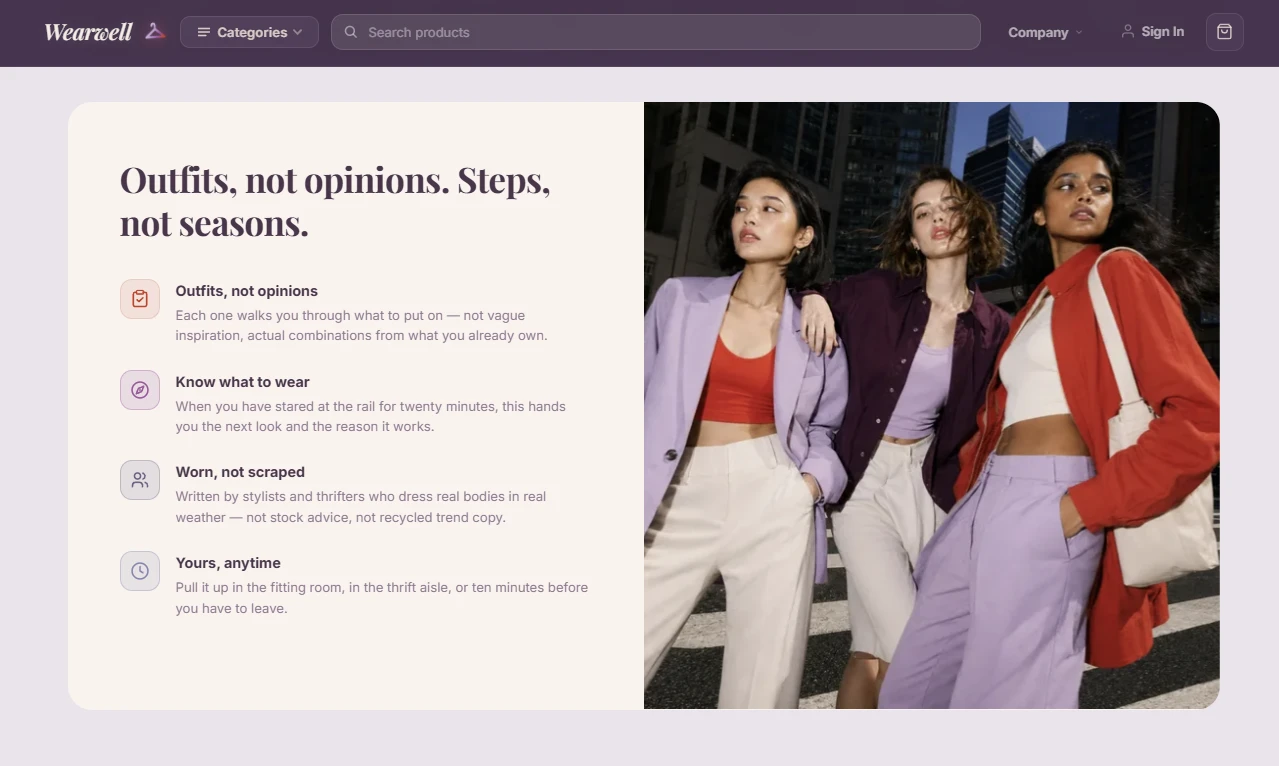Click the 'Worn, not scraped' feature title
This screenshot has height=766, width=1279.
[240, 472]
